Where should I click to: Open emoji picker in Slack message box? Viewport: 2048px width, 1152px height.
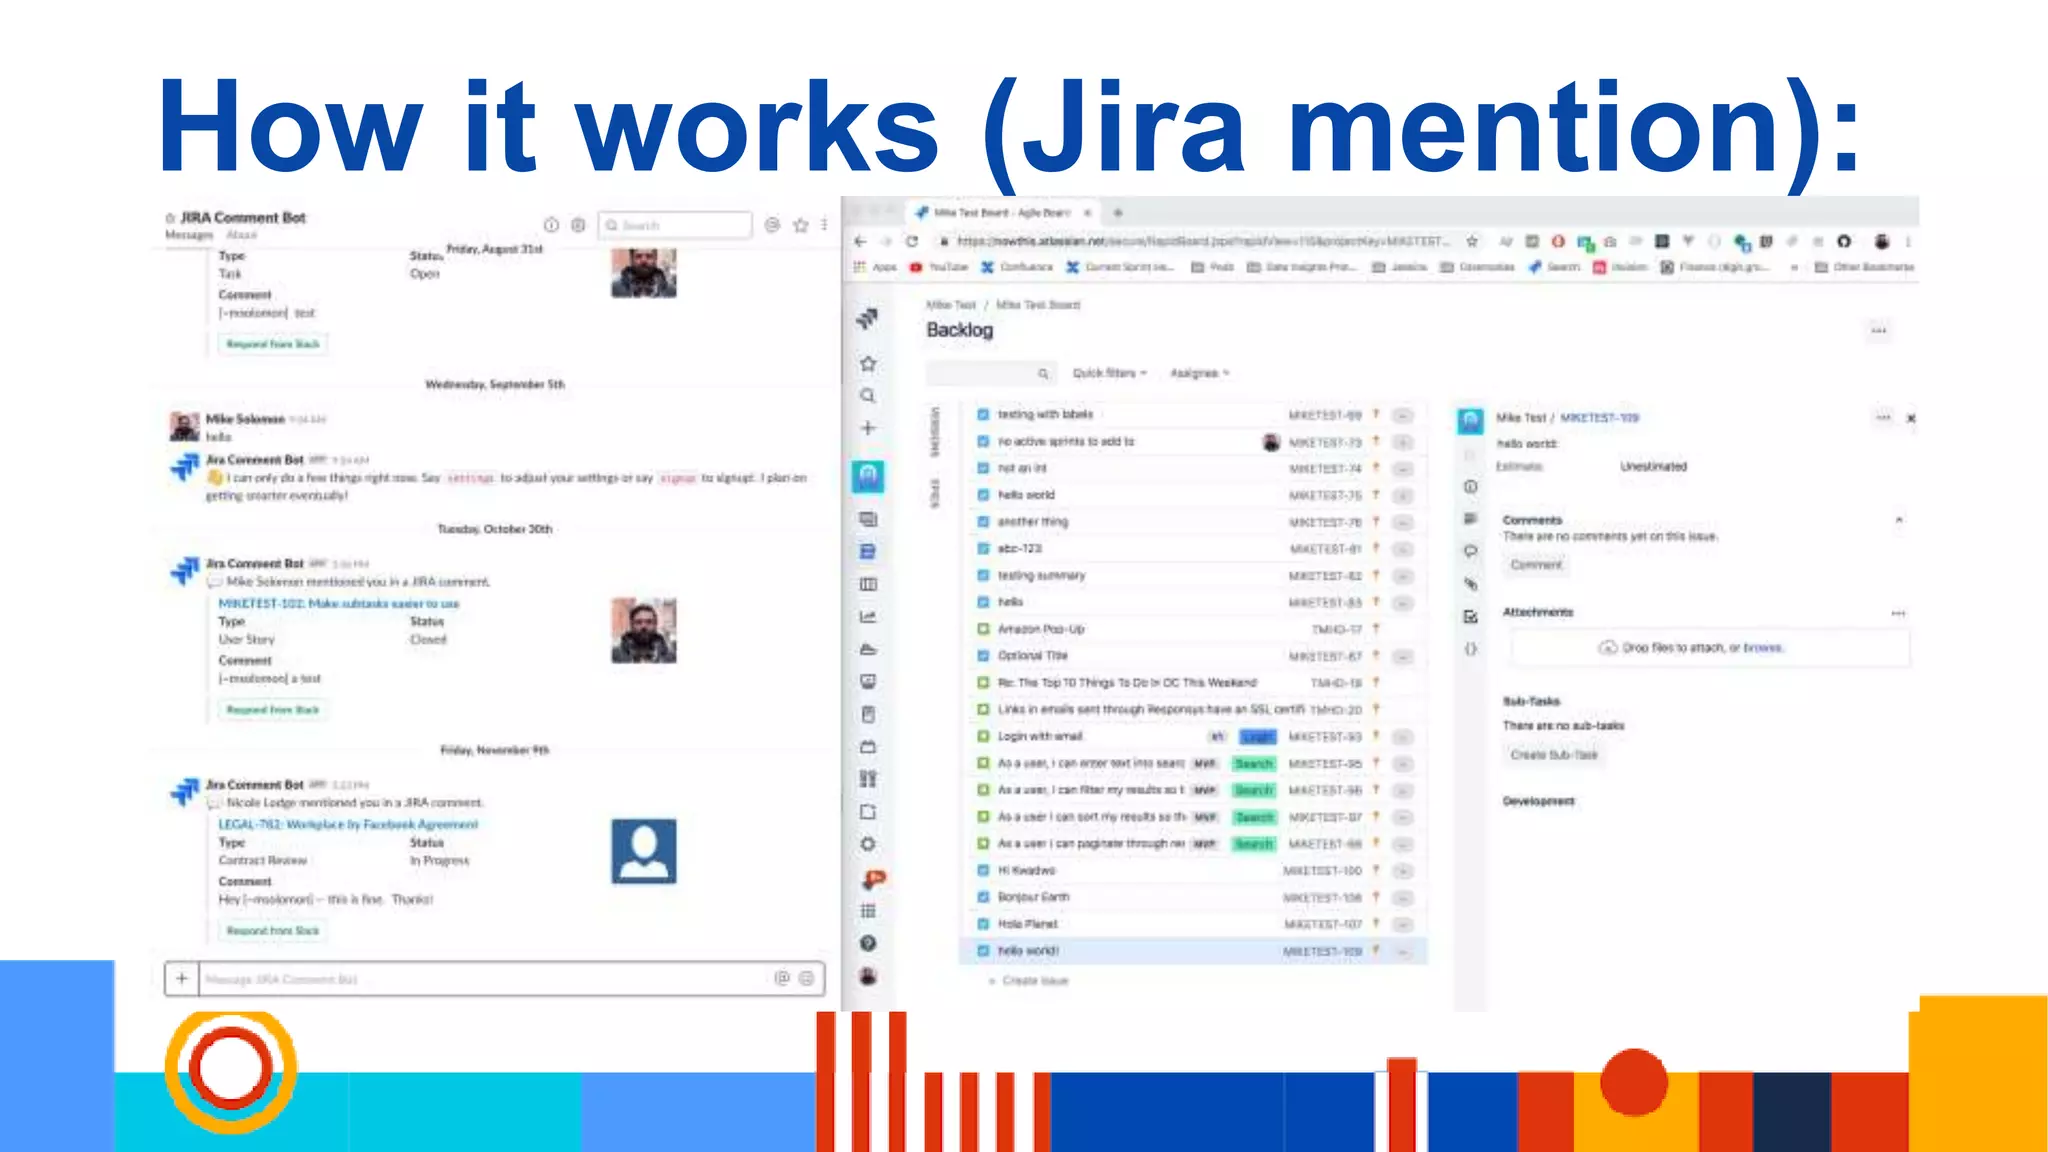pyautogui.click(x=807, y=978)
